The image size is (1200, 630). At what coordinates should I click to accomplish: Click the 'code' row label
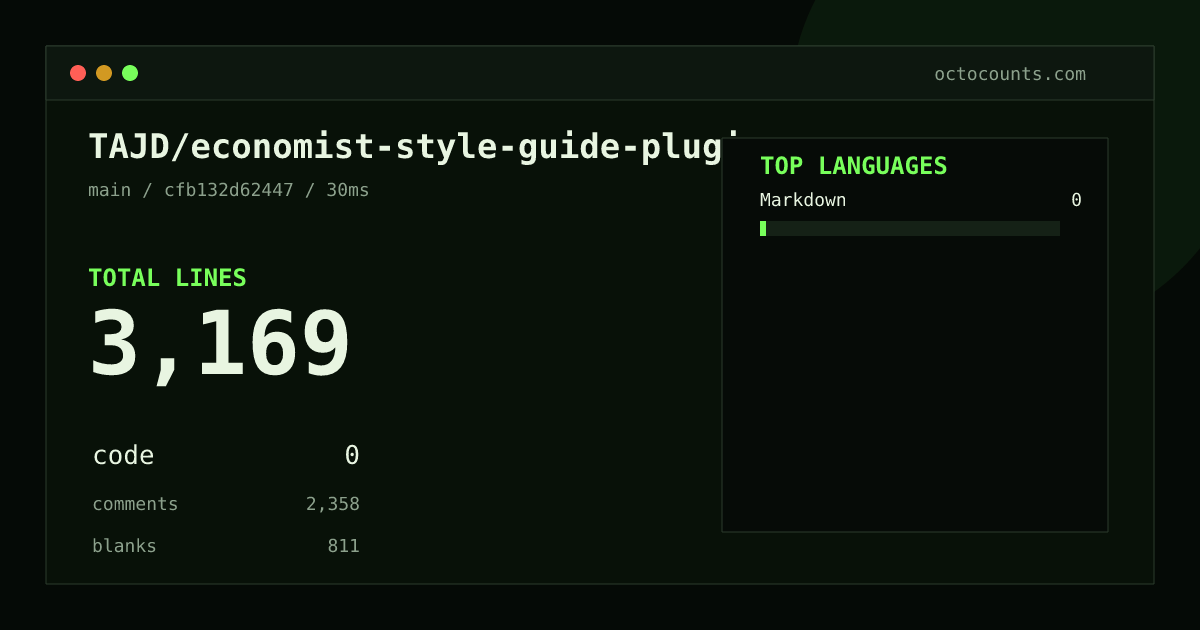pyautogui.click(x=123, y=455)
